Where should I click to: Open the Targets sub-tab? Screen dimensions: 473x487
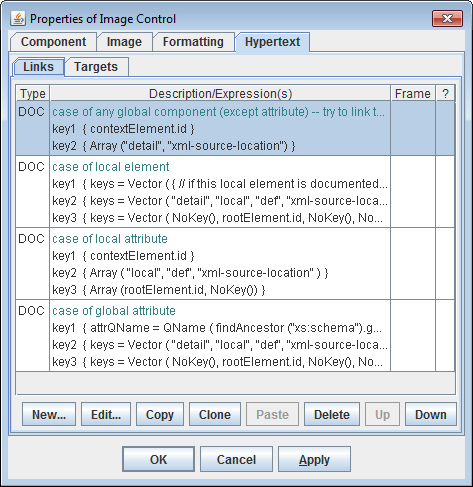coord(96,67)
